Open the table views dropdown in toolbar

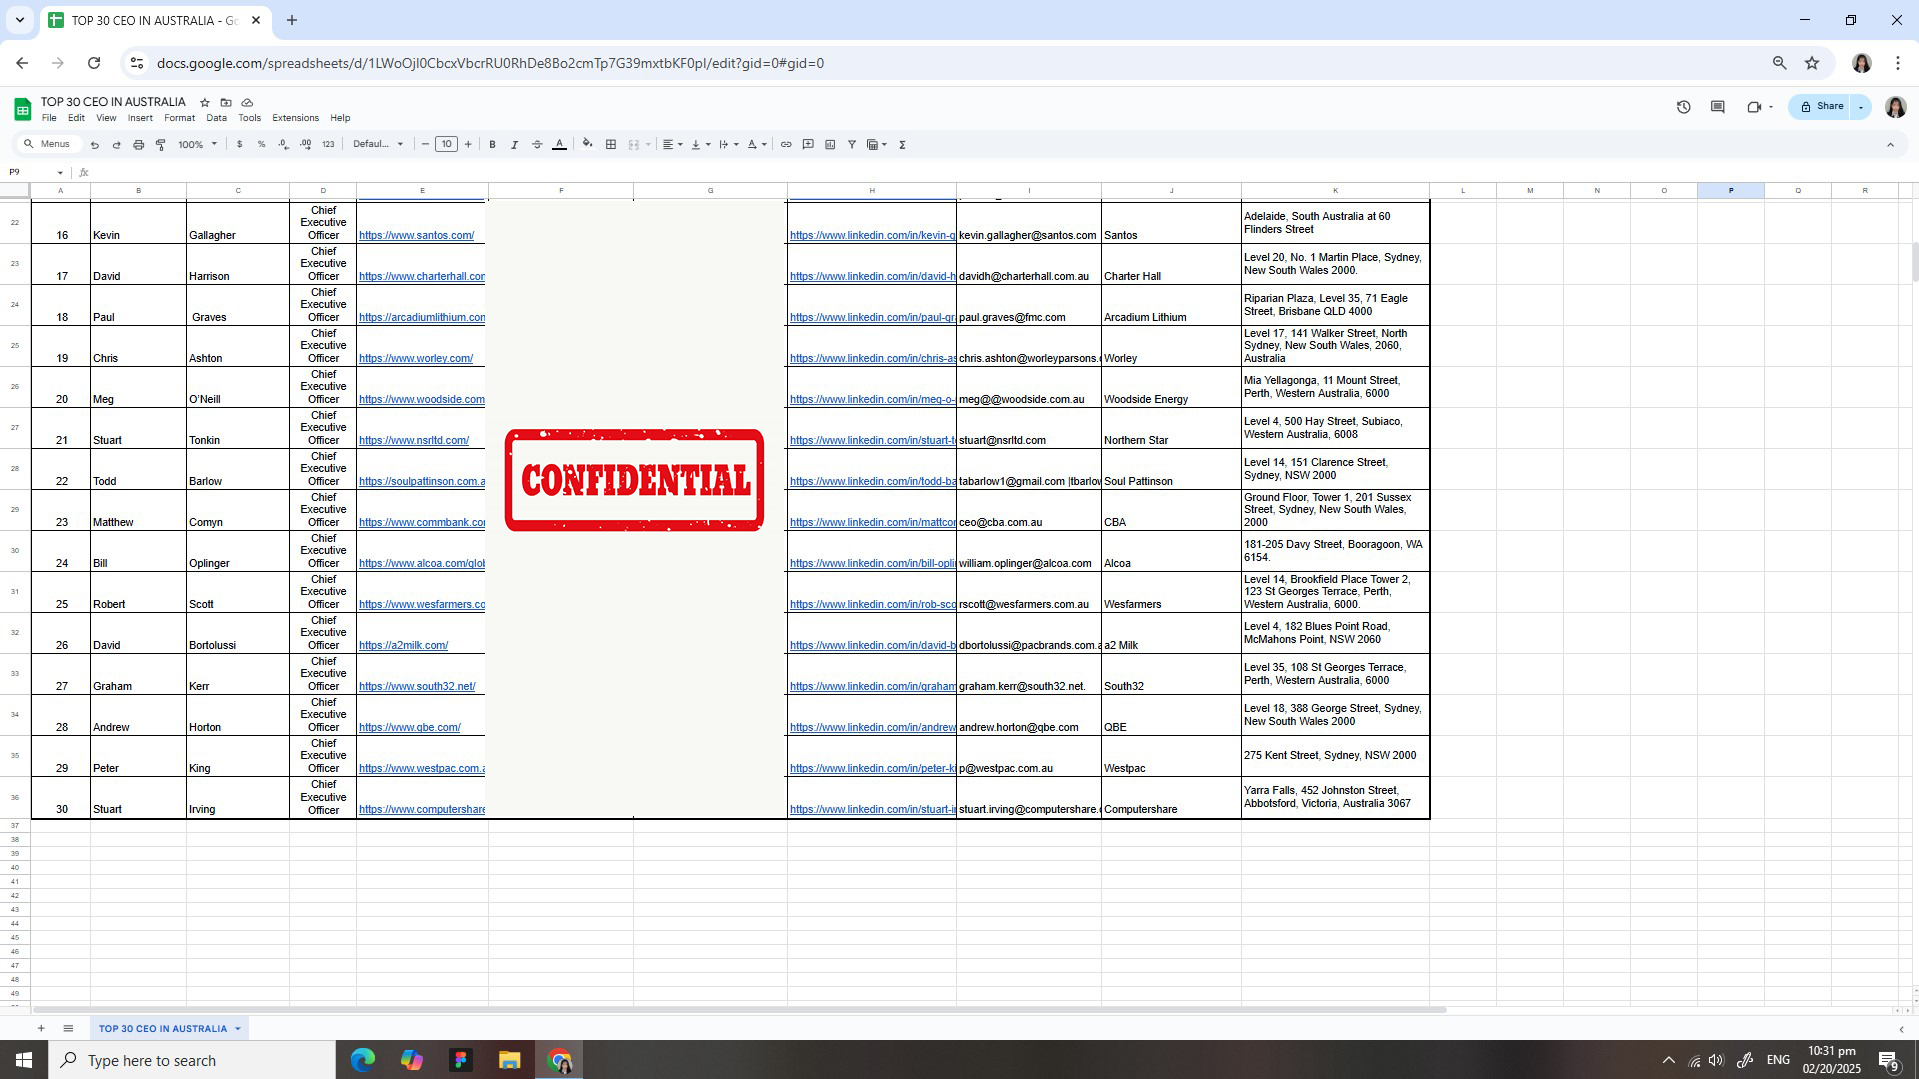pyautogui.click(x=877, y=145)
